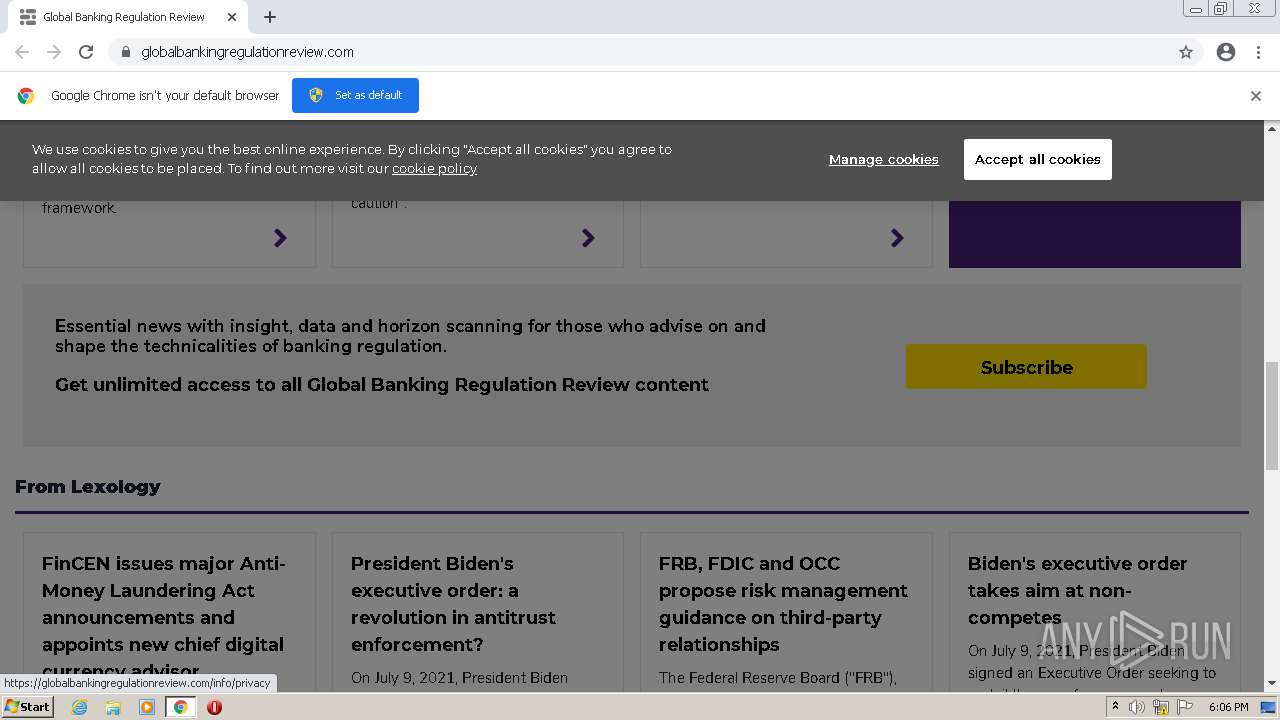This screenshot has width=1280, height=720.
Task: Click scrollbar up arrow
Action: click(1272, 128)
